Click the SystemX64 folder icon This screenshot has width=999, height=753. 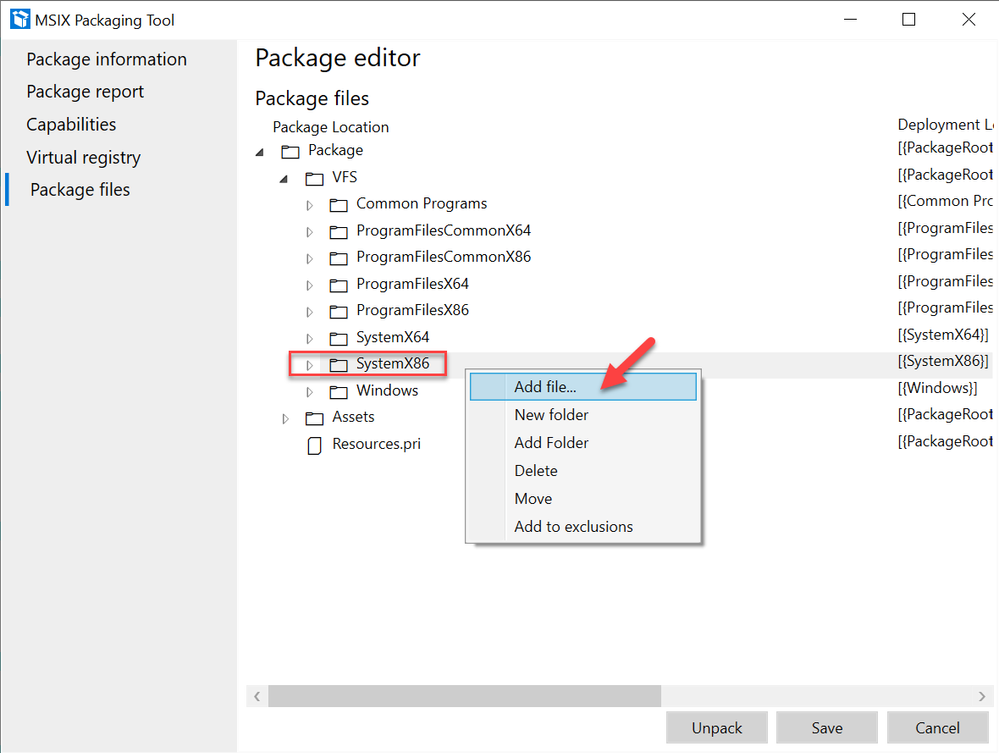[x=338, y=338]
